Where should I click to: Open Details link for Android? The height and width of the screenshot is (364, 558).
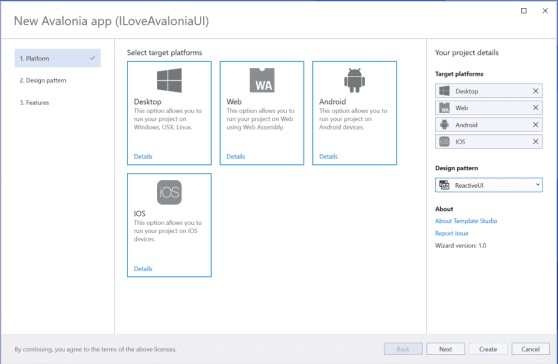pos(328,157)
